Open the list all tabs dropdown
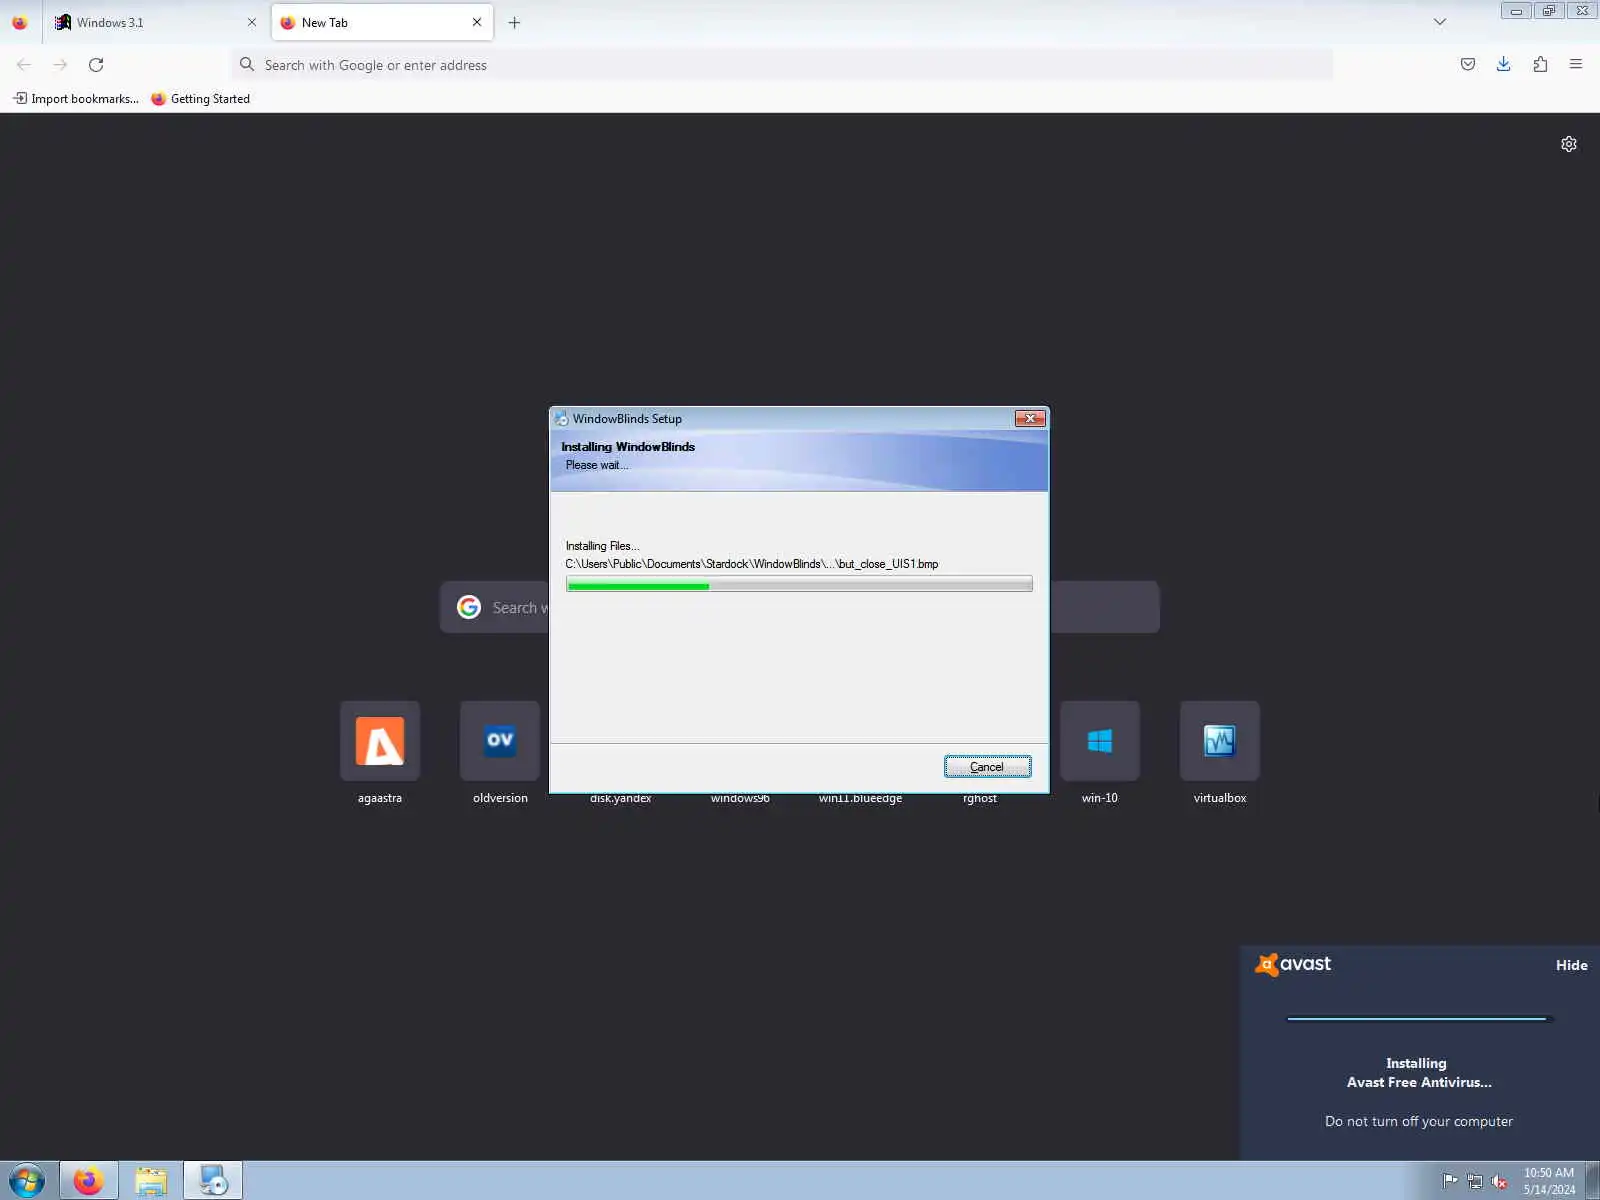 coord(1440,22)
